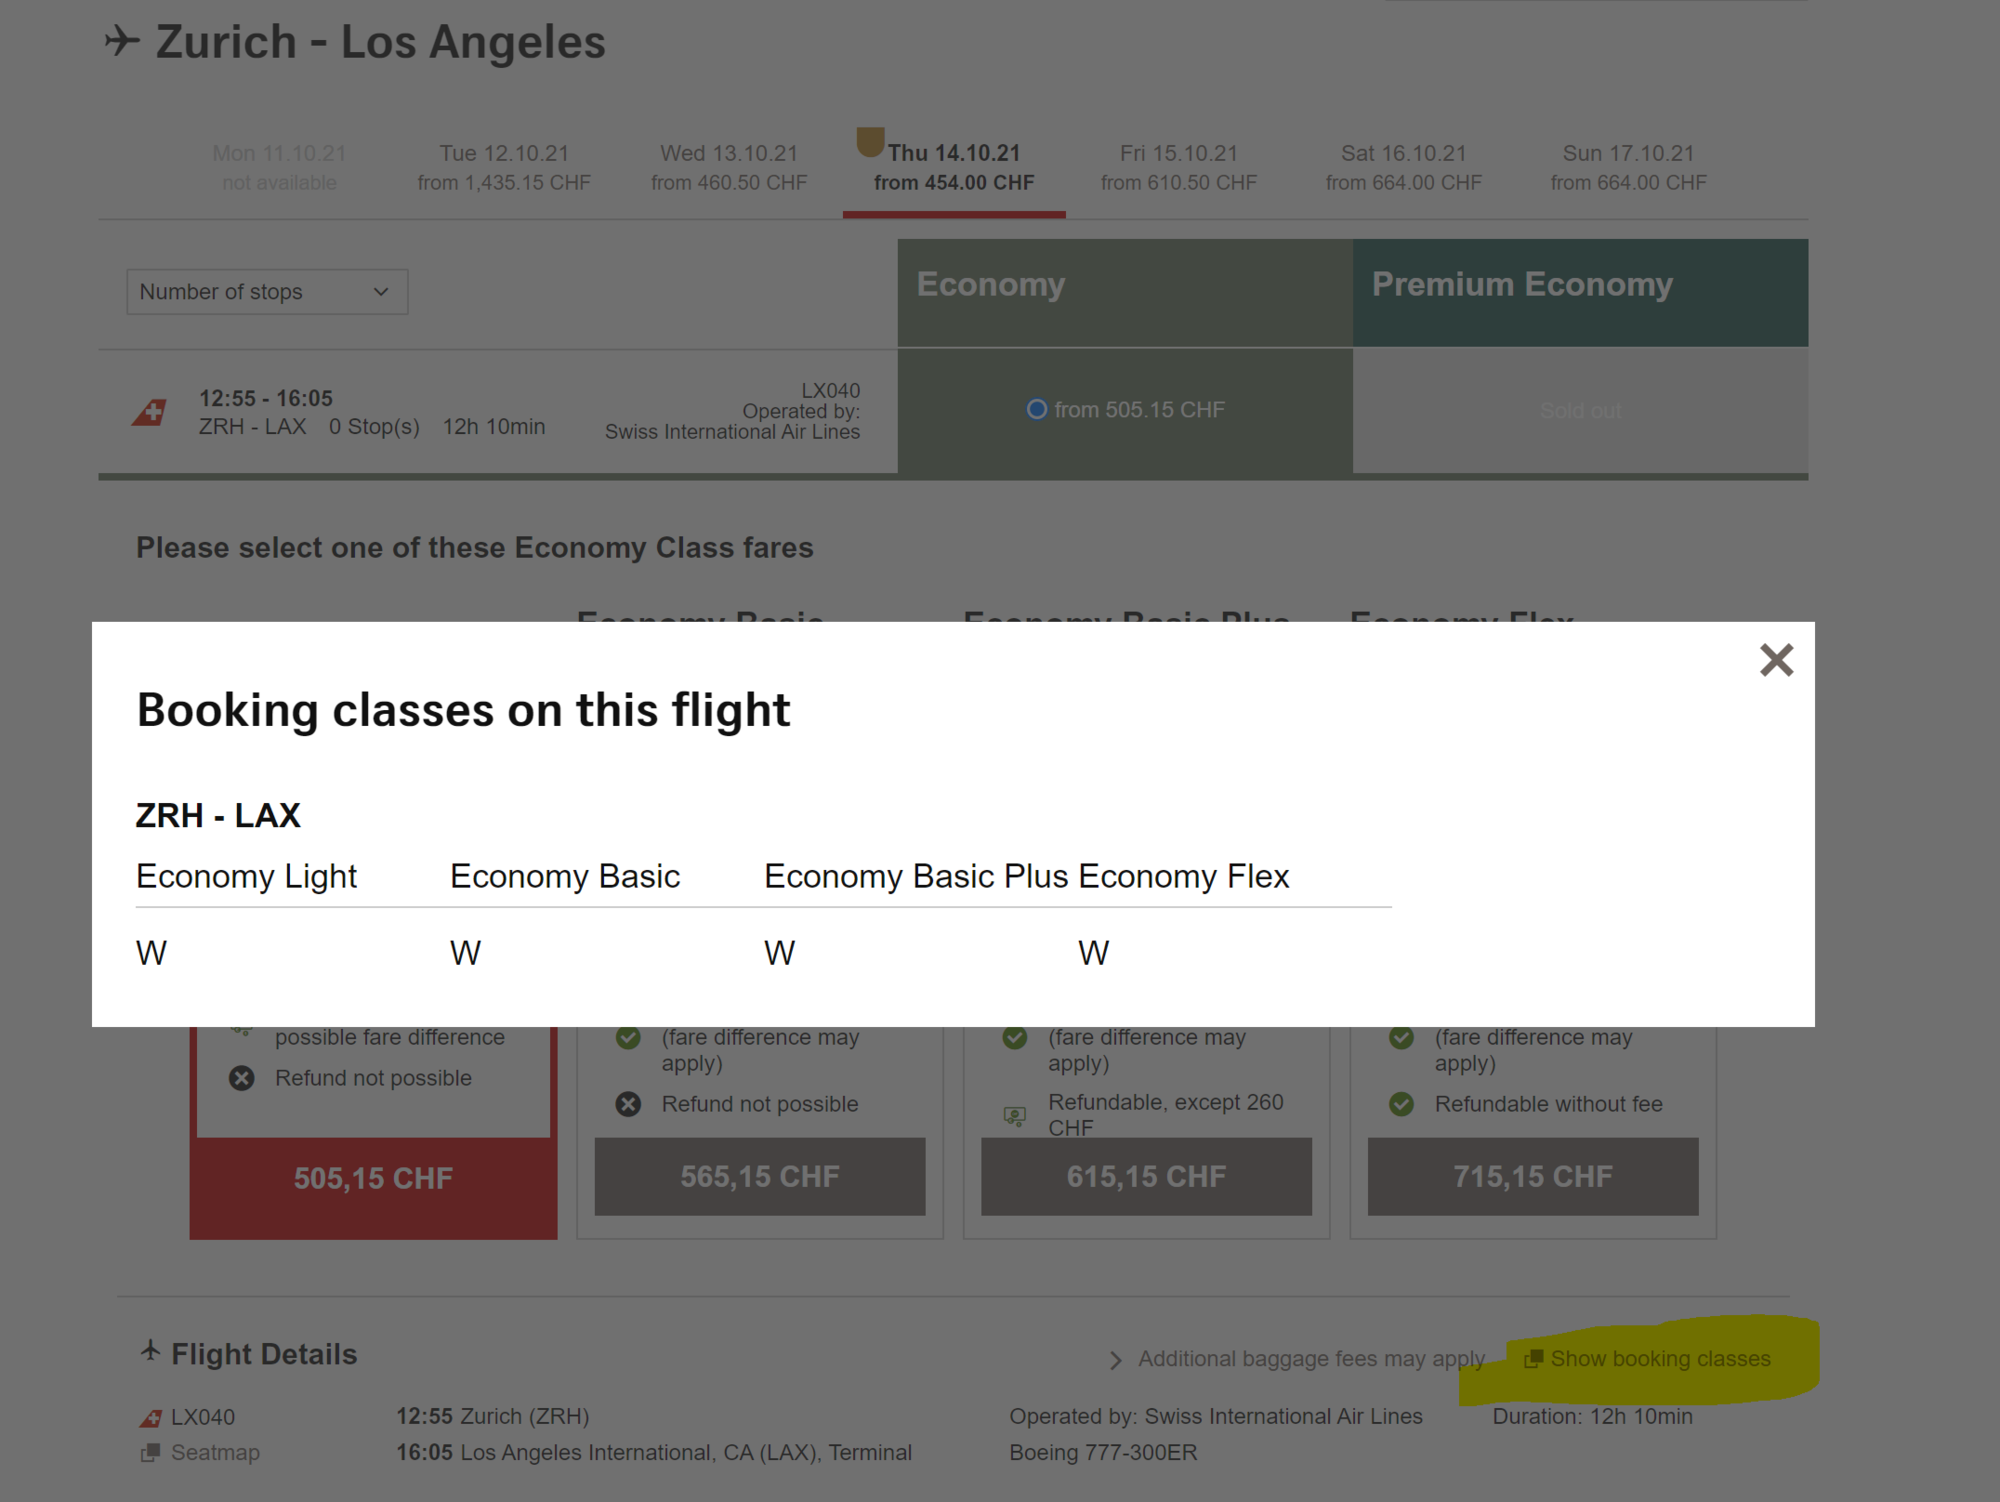Select the 615,15 CHF Economy Basic Plus fare
Image resolution: width=2000 pixels, height=1502 pixels.
pos(1146,1177)
